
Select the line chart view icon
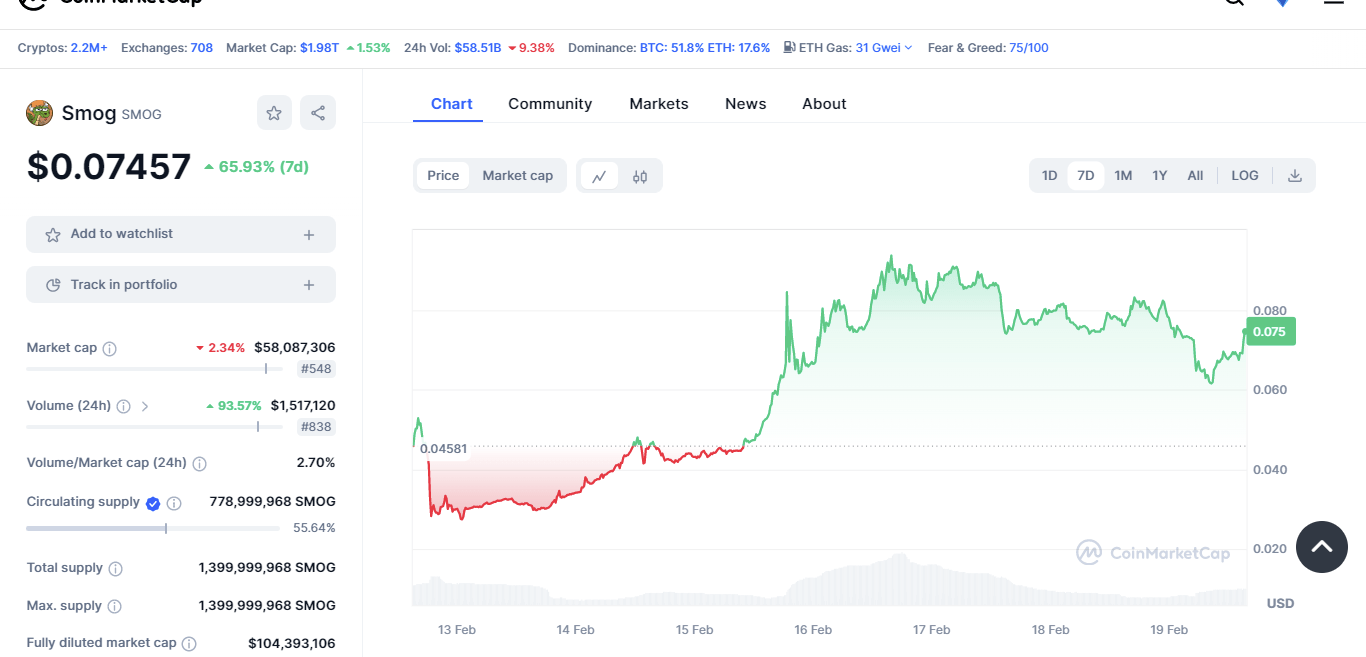(x=599, y=176)
